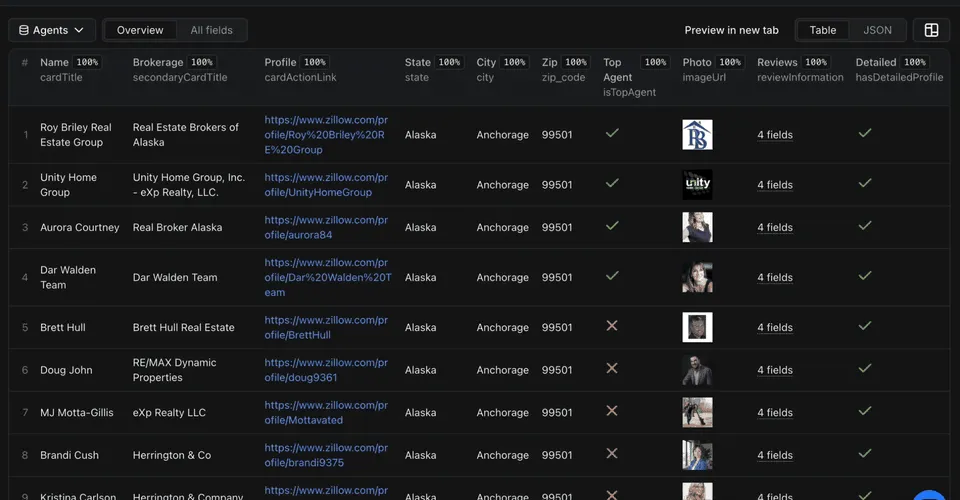Click the layout columns icon button
Screen dimensions: 960x500
931,30
